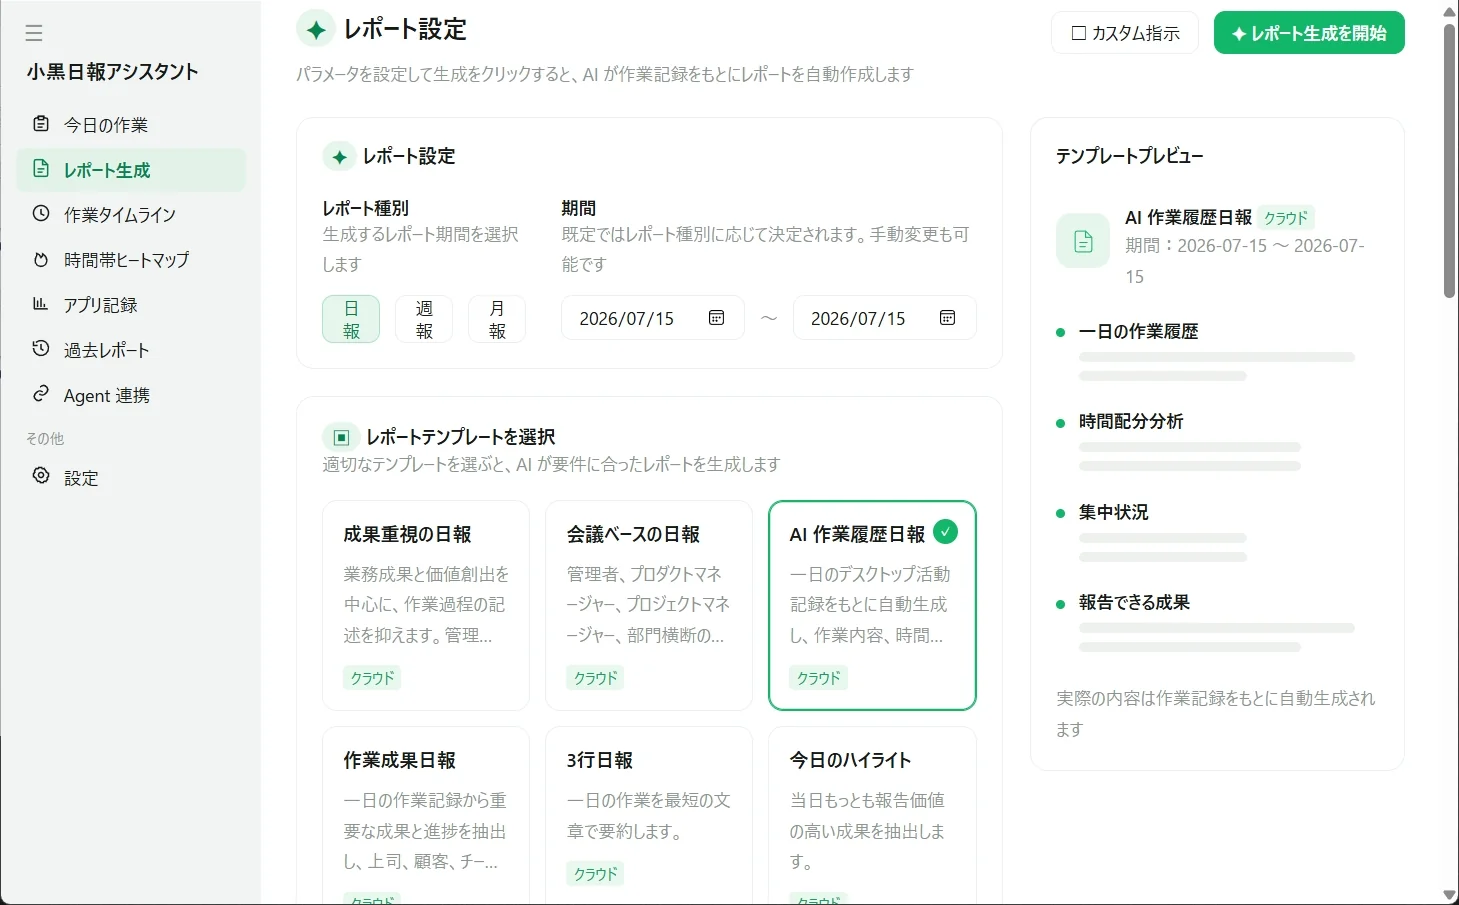
Task: Go to 時間帯ヒートマップ page
Action: click(131, 260)
